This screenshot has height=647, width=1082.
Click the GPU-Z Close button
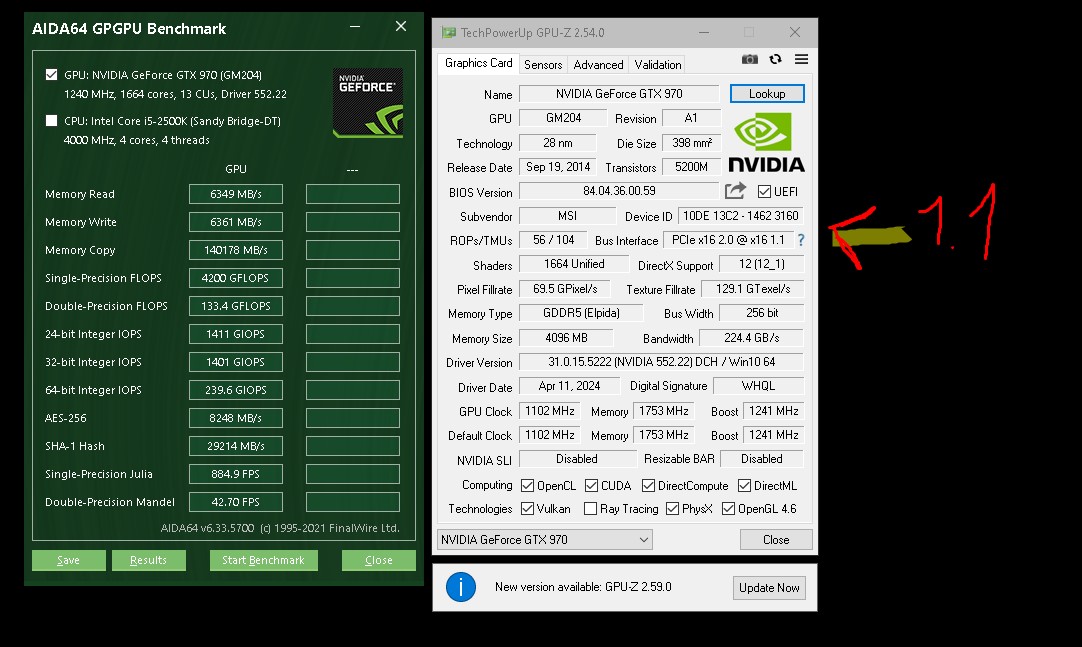pos(776,539)
